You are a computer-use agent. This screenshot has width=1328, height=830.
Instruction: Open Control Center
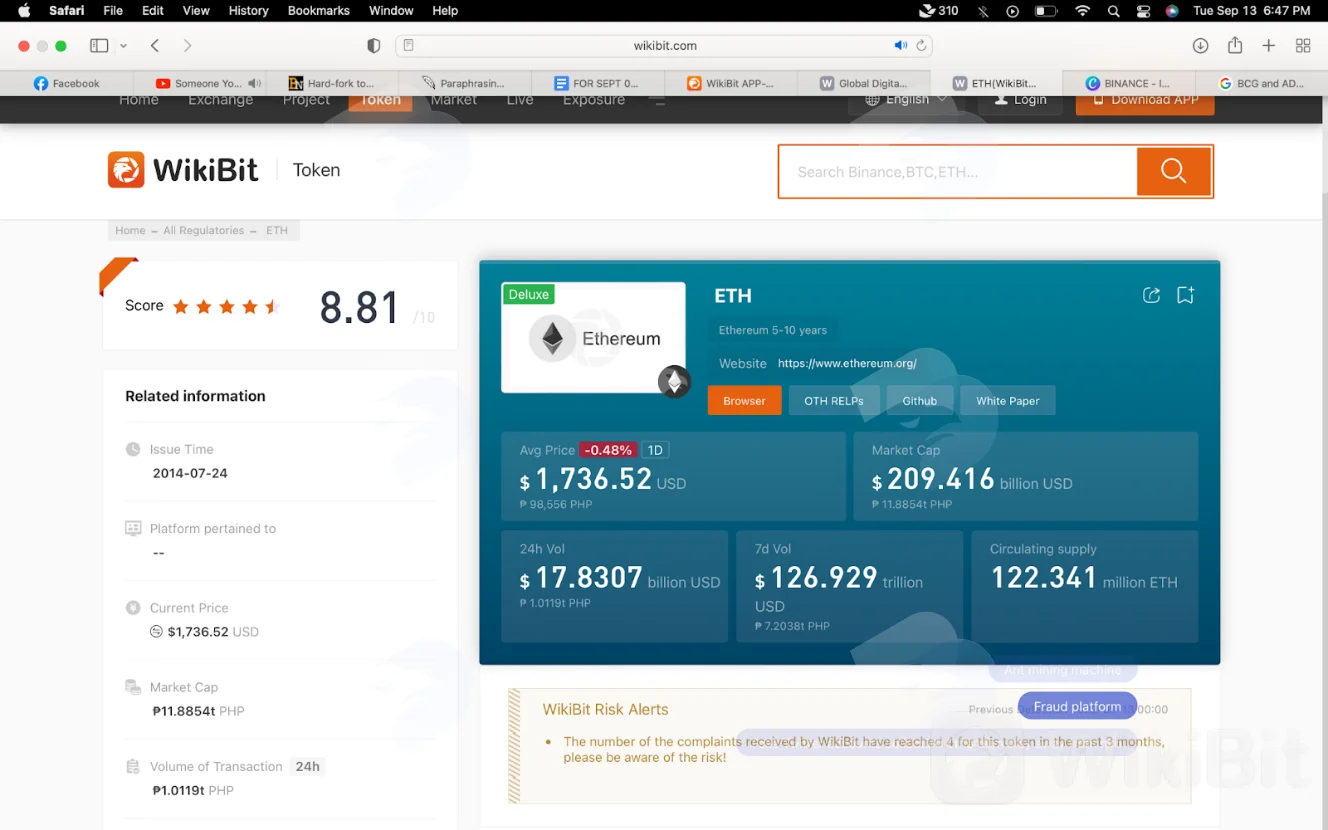pyautogui.click(x=1144, y=11)
